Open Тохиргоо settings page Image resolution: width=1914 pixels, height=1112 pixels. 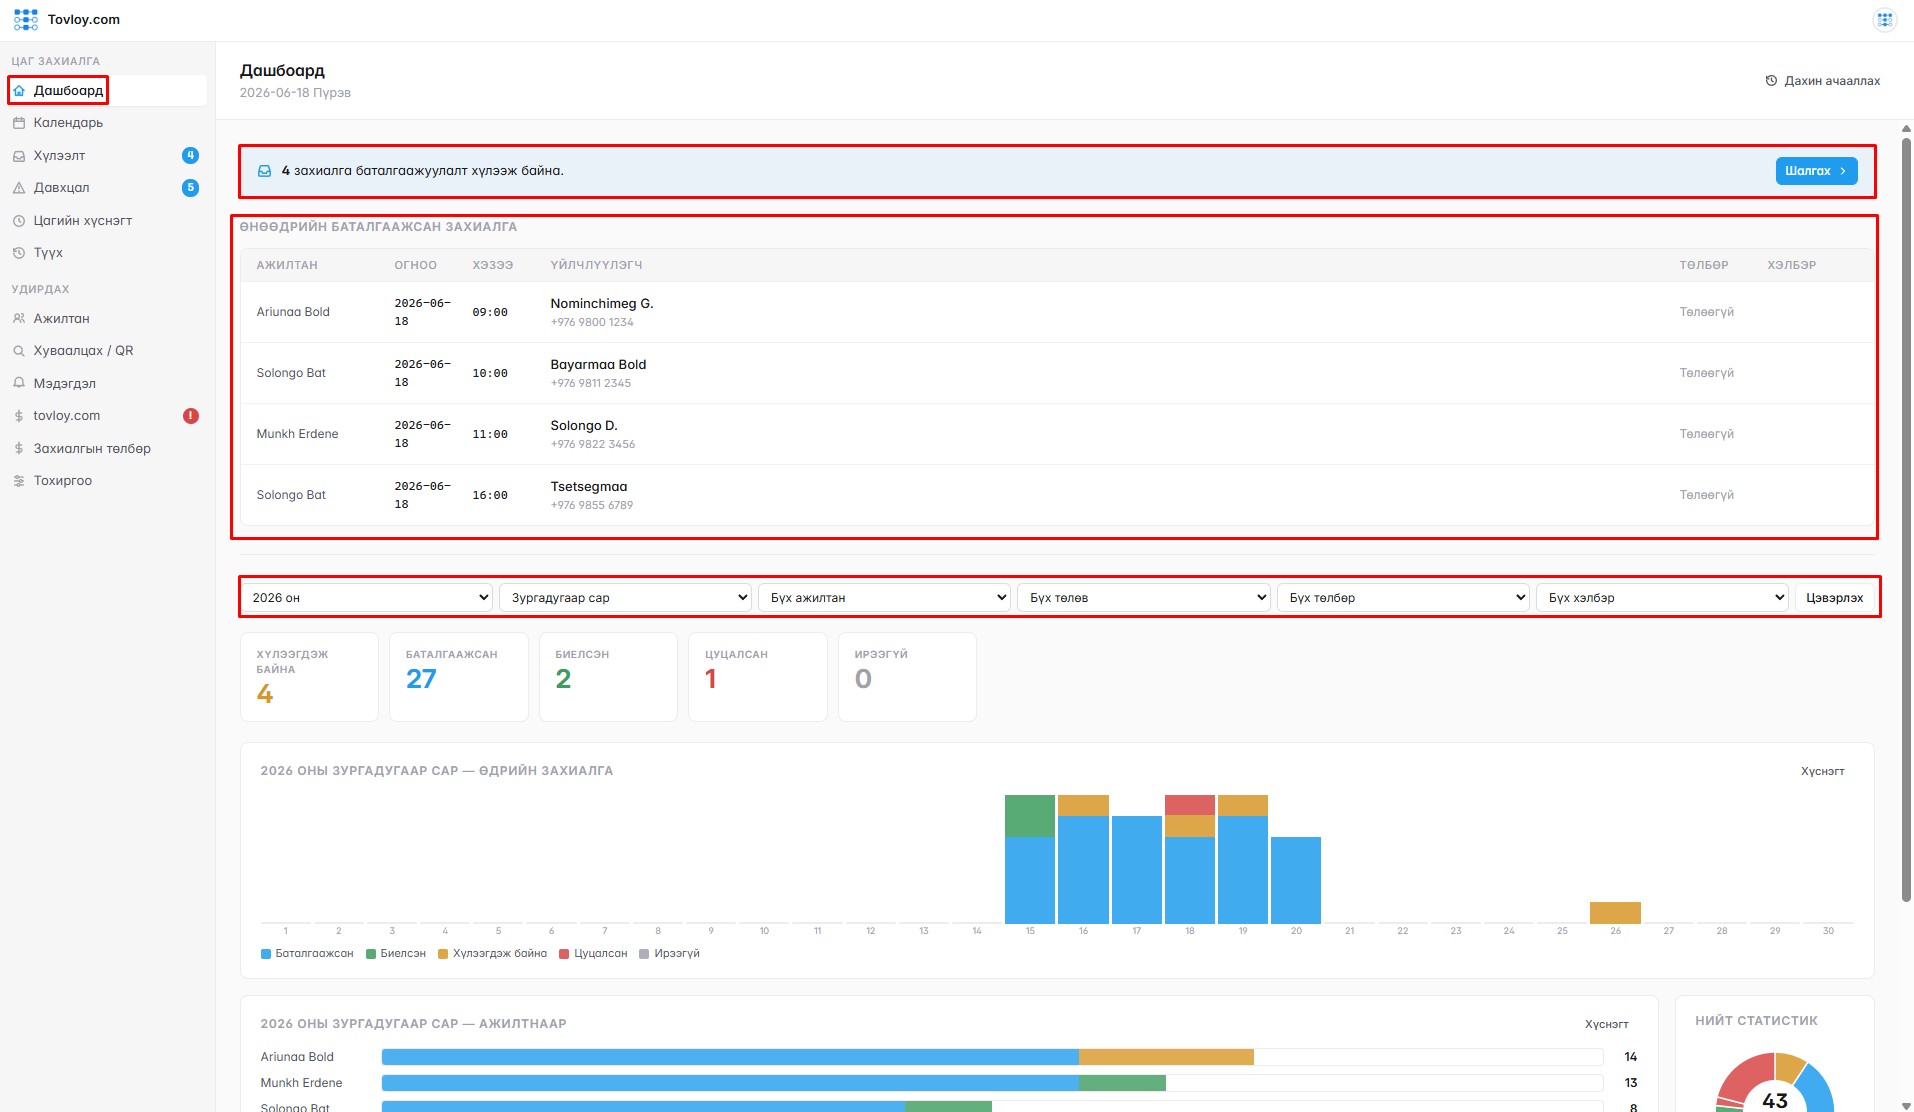pos(107,481)
